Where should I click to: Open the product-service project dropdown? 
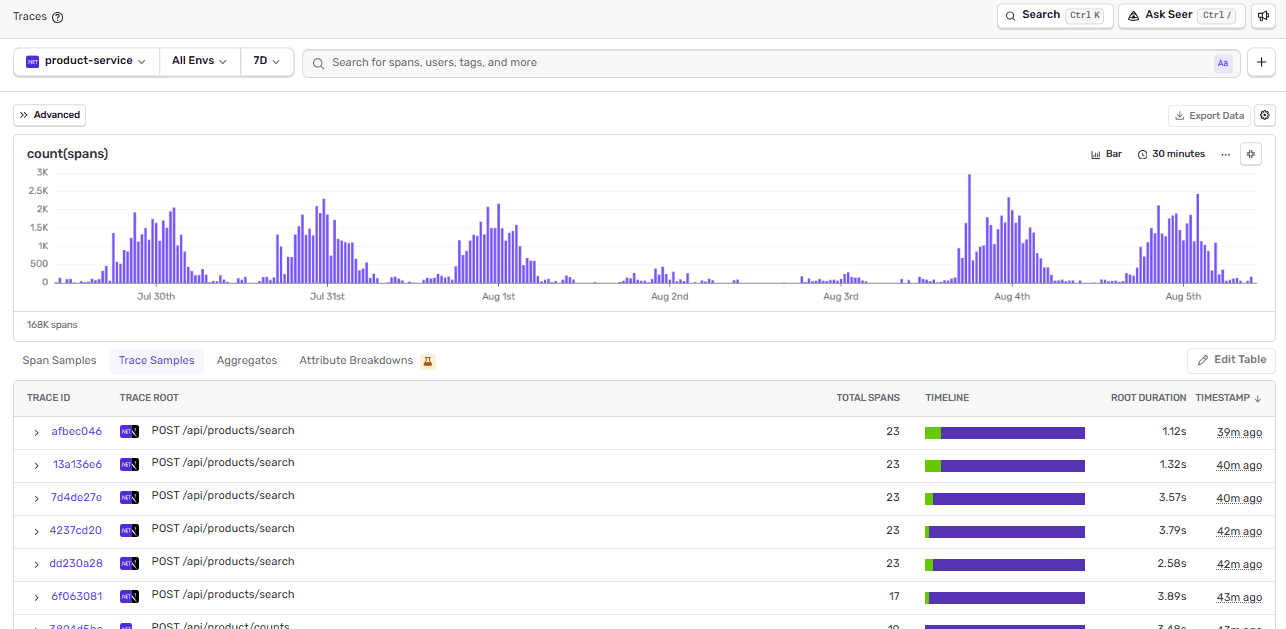tap(86, 61)
